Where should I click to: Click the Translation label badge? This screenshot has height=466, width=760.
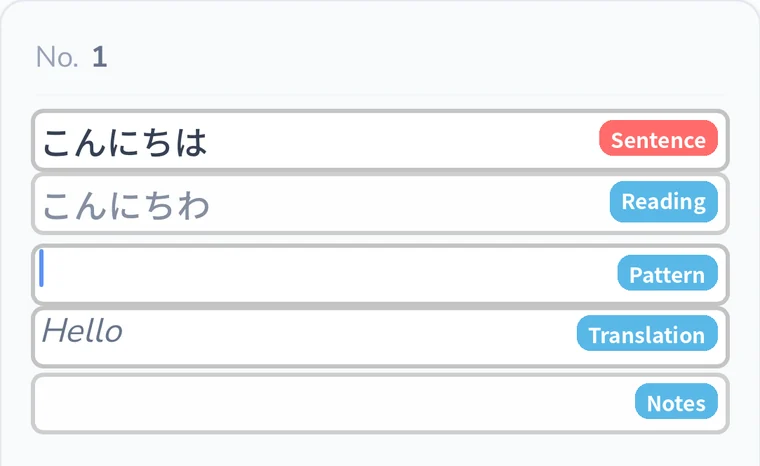647,334
